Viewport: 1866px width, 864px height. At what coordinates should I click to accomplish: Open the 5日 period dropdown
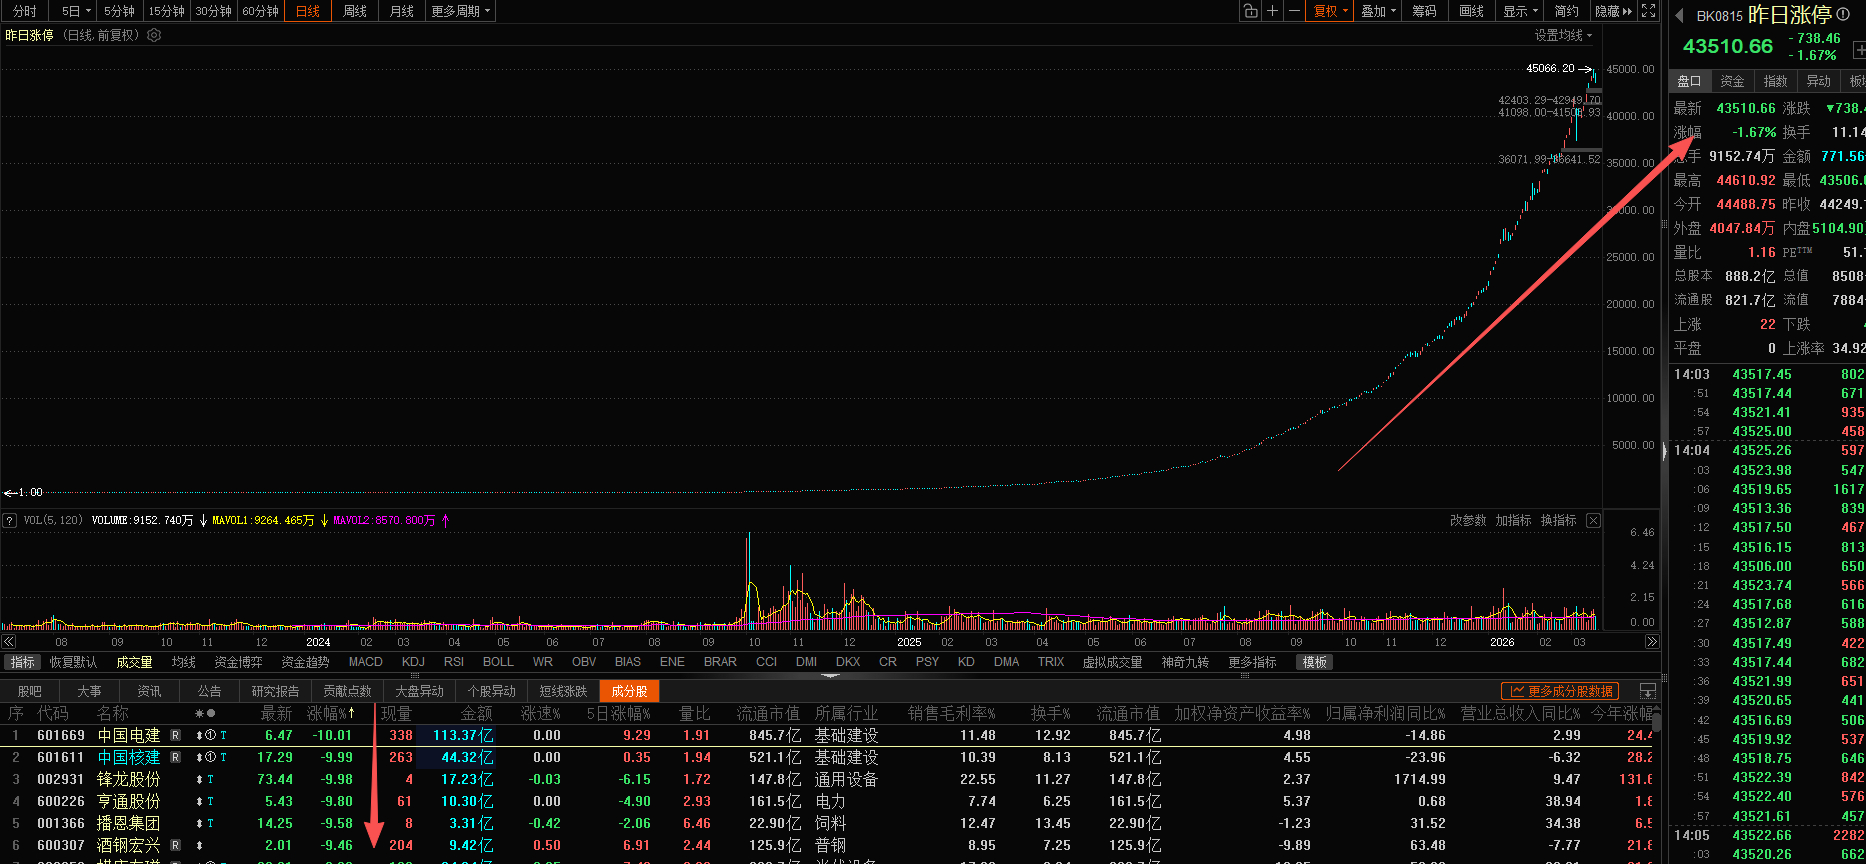(76, 11)
